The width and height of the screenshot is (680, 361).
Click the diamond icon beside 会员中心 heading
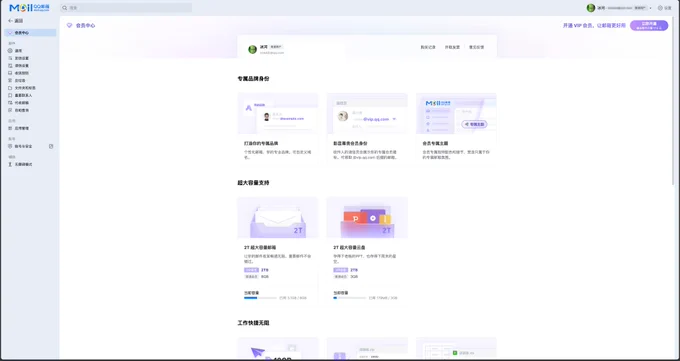[69, 26]
